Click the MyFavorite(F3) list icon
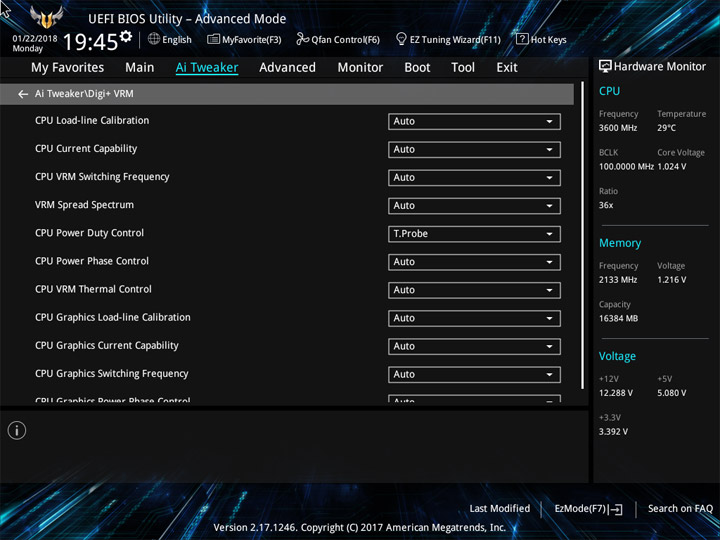720x540 pixels. (213, 39)
